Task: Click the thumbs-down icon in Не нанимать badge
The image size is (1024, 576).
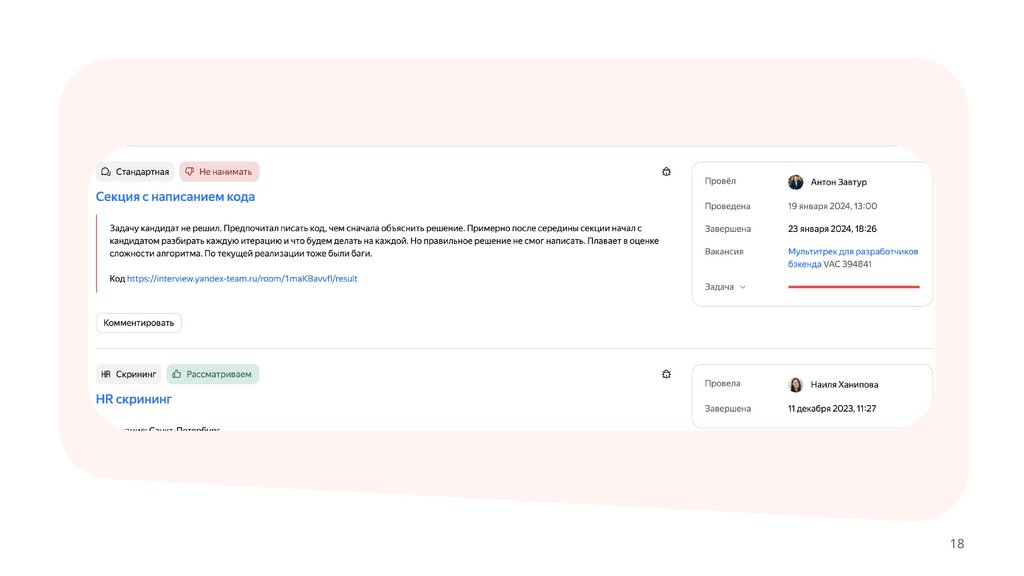Action: 189,172
